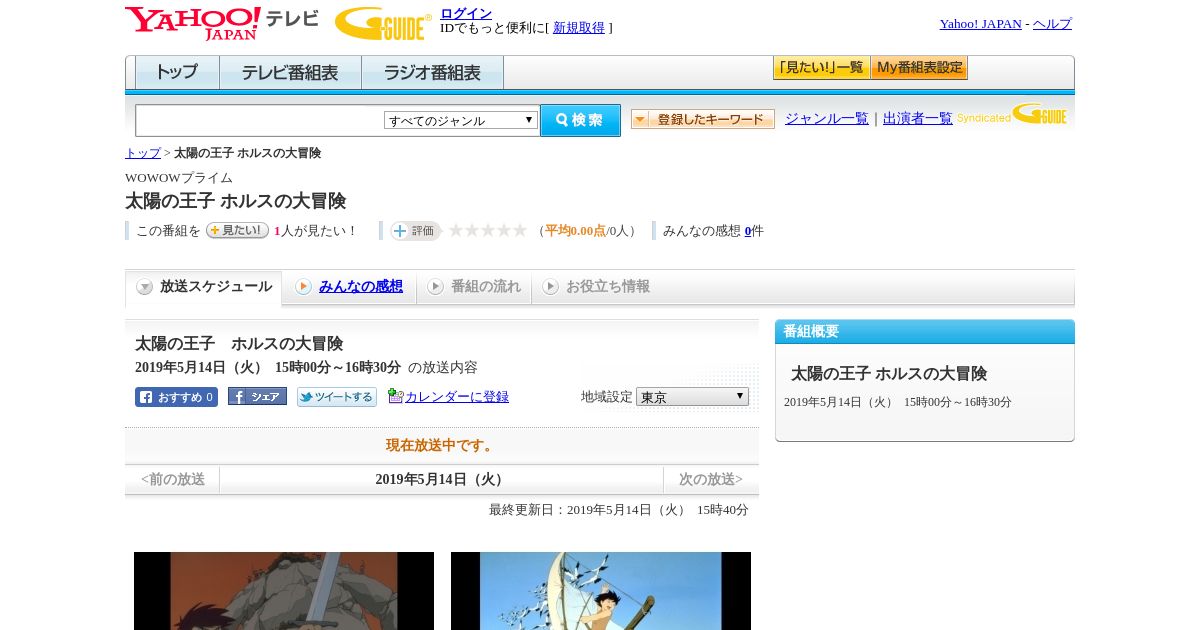Image resolution: width=1200 pixels, height=630 pixels.
Task: Click the Facebook シェア button
Action: click(257, 396)
